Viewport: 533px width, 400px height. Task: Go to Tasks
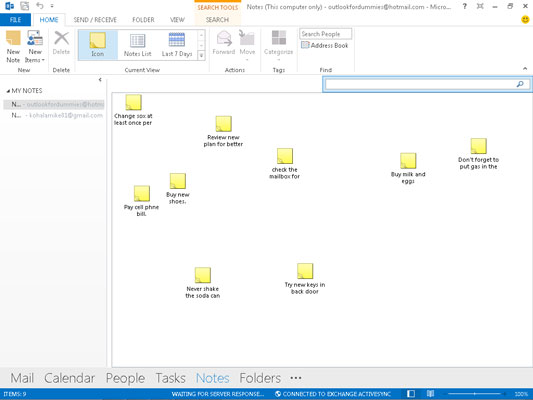(171, 378)
